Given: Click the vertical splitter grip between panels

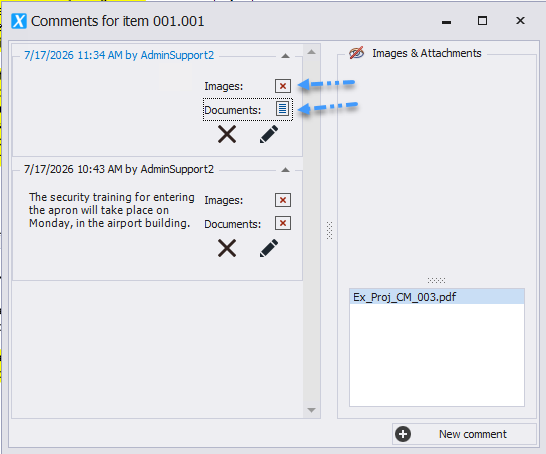Looking at the screenshot, I should (329, 230).
